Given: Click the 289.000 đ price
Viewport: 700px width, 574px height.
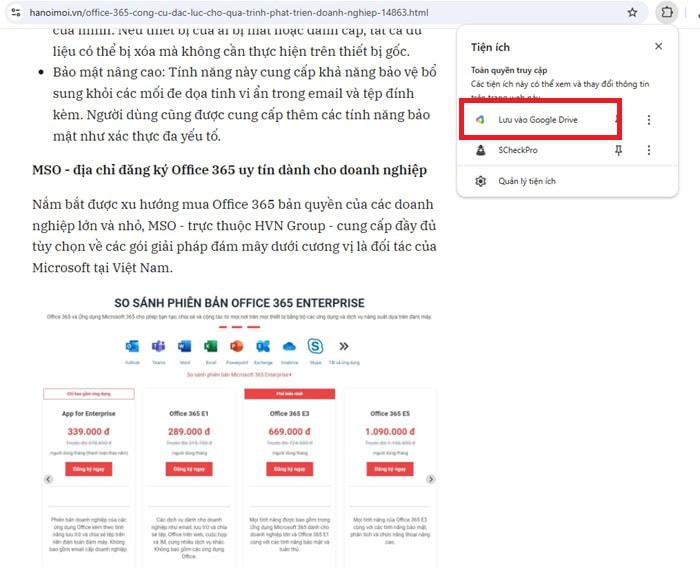Looking at the screenshot, I should coord(189,432).
